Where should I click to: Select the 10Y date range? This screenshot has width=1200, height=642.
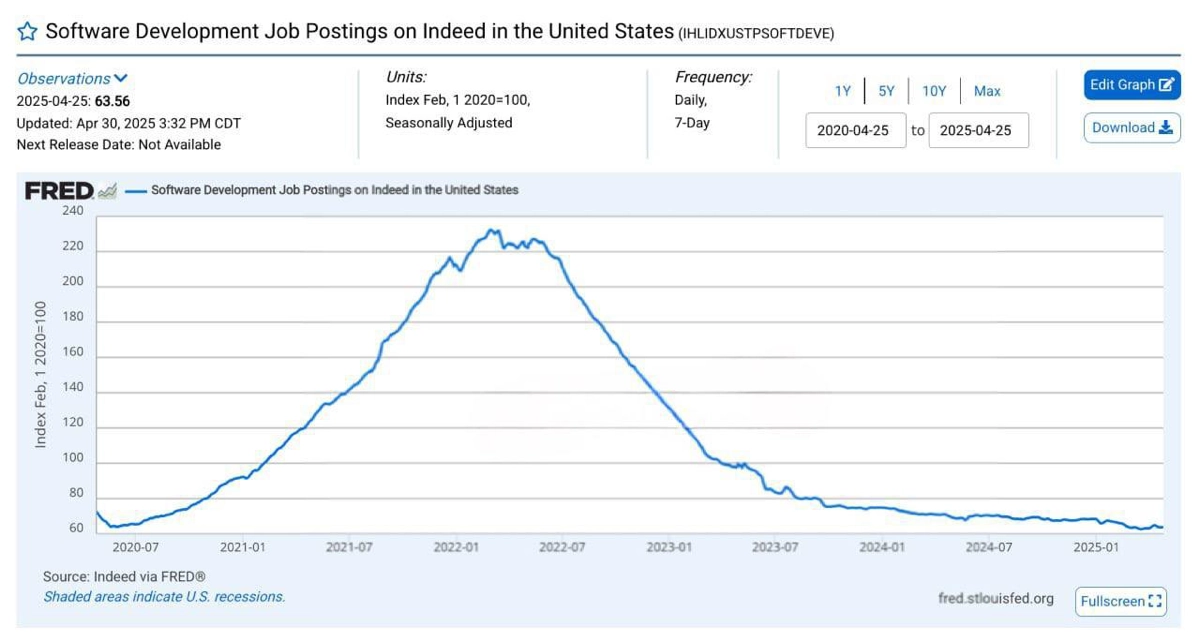[934, 91]
